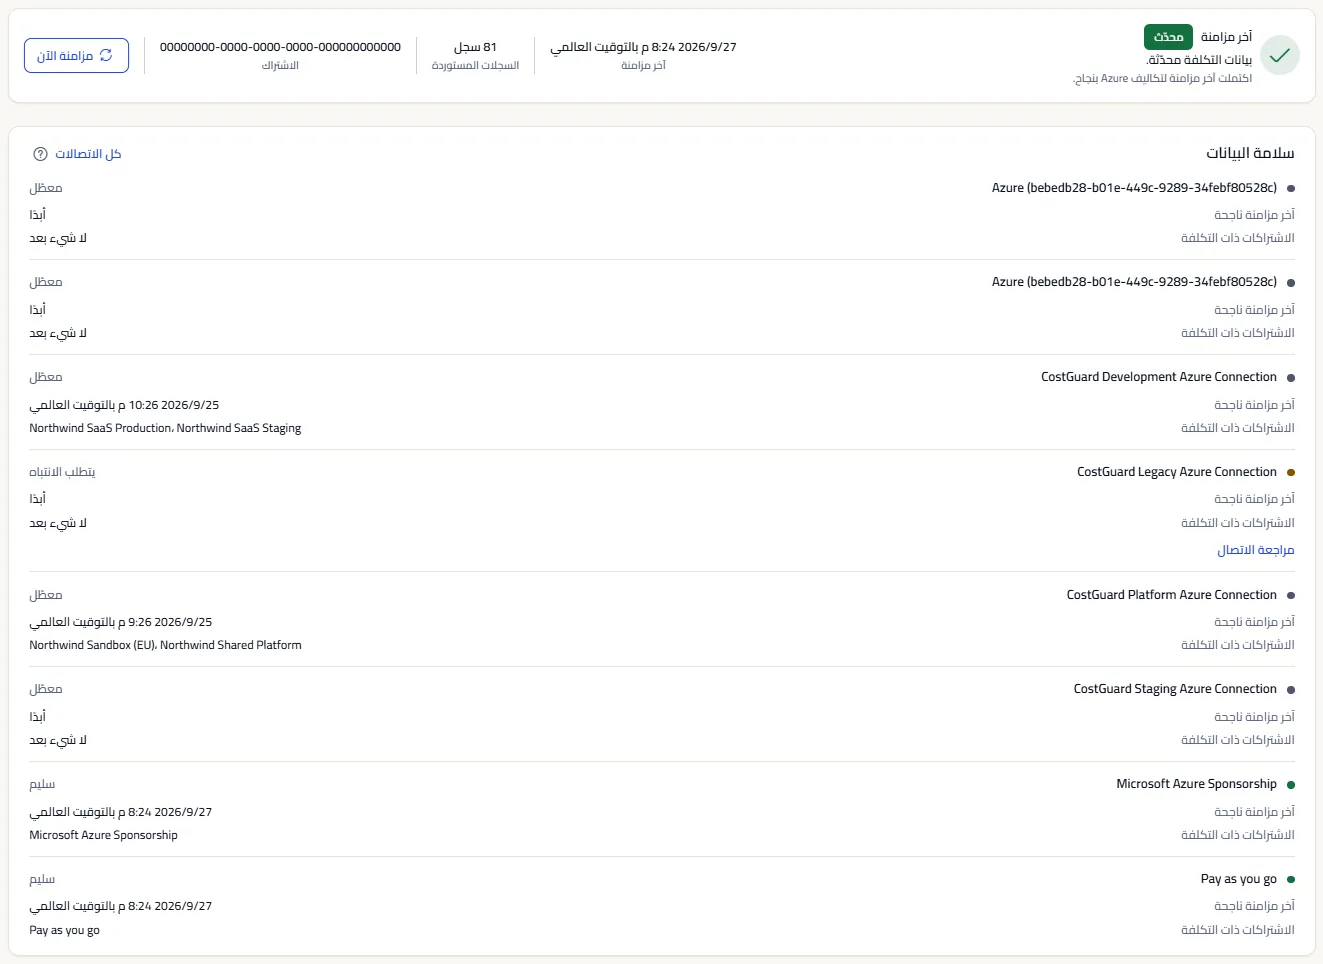Image resolution: width=1323 pixels, height=964 pixels.
Task: Click the يتطلب الانتباه status label
Action: (x=62, y=472)
